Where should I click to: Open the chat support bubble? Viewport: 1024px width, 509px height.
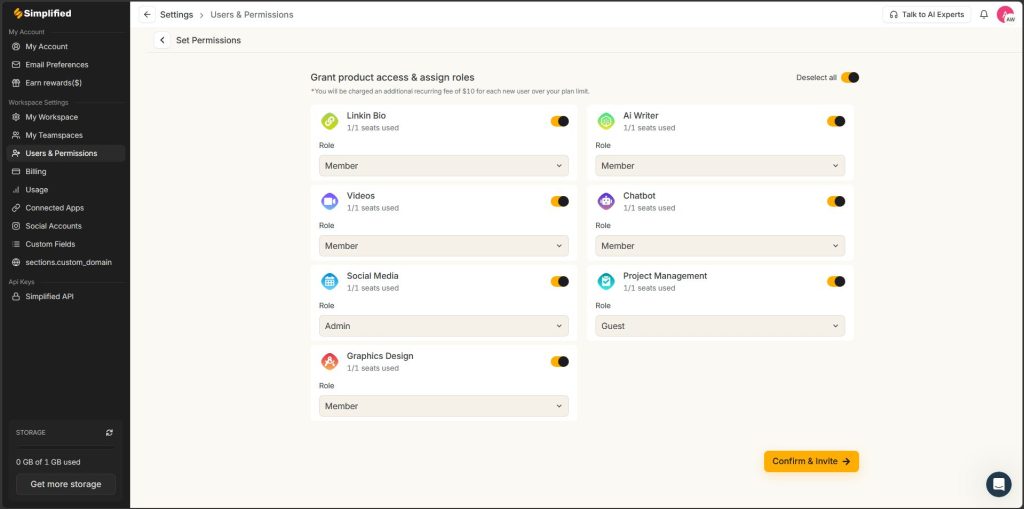[x=999, y=484]
